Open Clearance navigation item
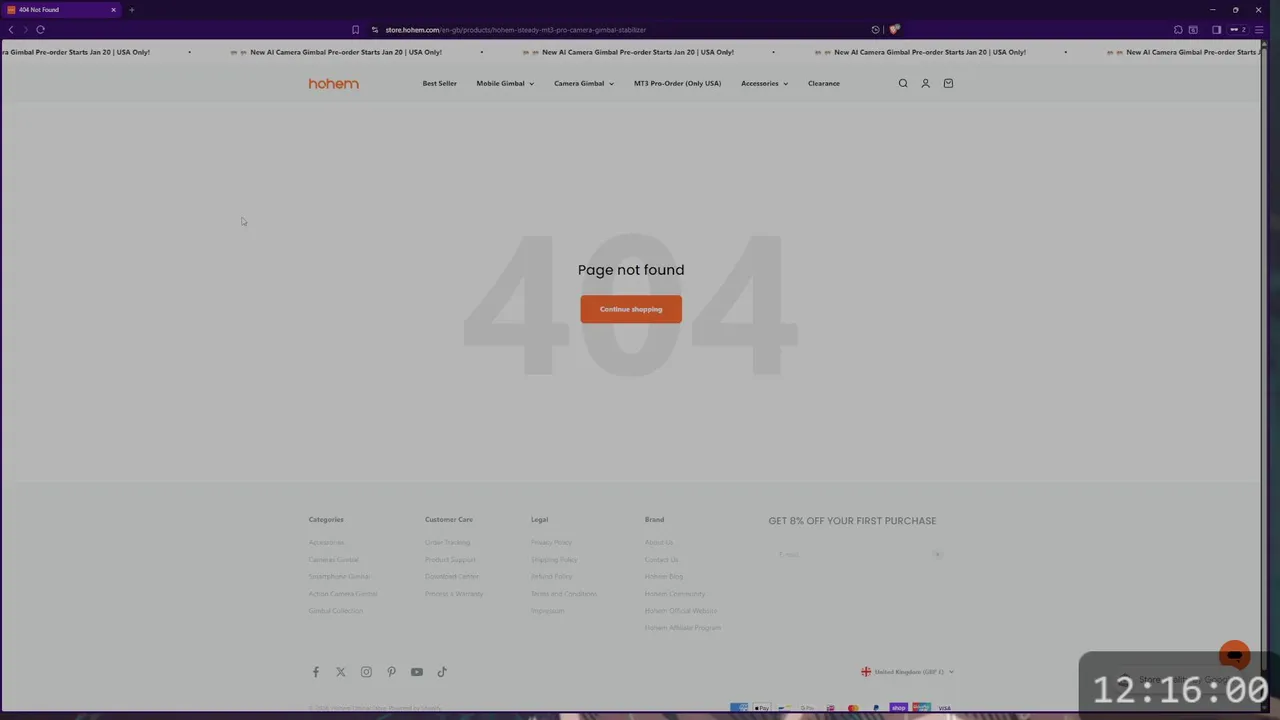 coord(824,84)
